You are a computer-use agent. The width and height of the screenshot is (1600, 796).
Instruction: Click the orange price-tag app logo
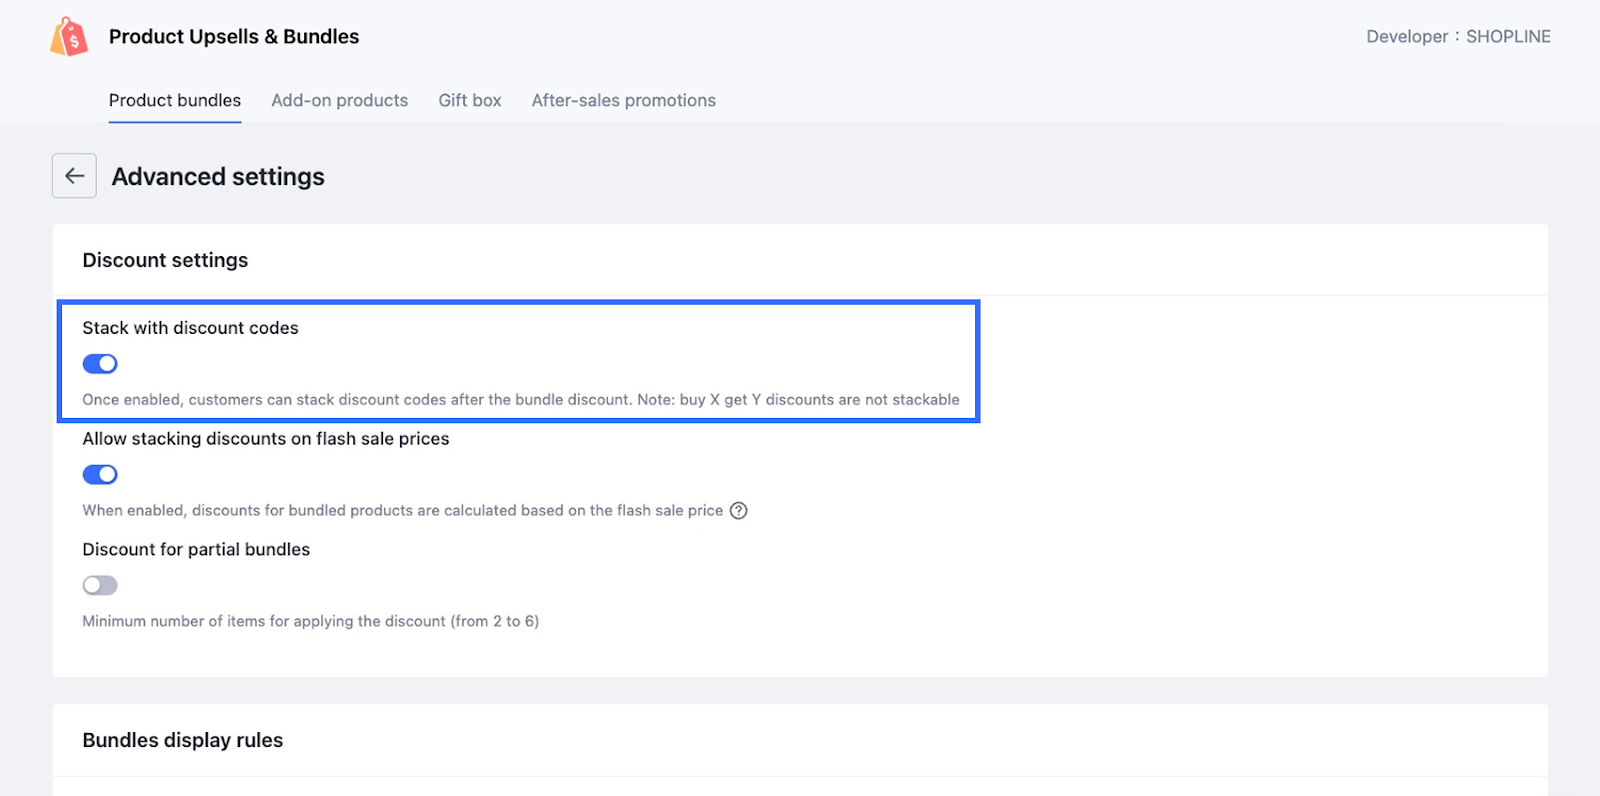[x=69, y=37]
